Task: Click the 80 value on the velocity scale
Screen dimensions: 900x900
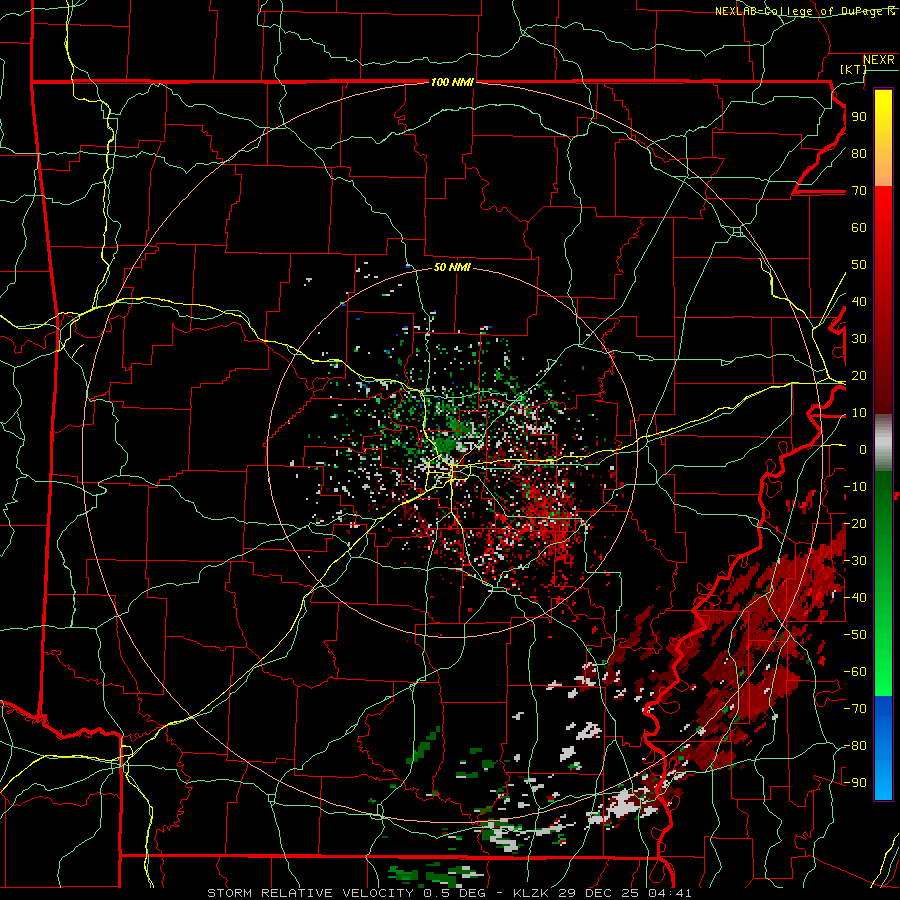Action: click(x=859, y=154)
